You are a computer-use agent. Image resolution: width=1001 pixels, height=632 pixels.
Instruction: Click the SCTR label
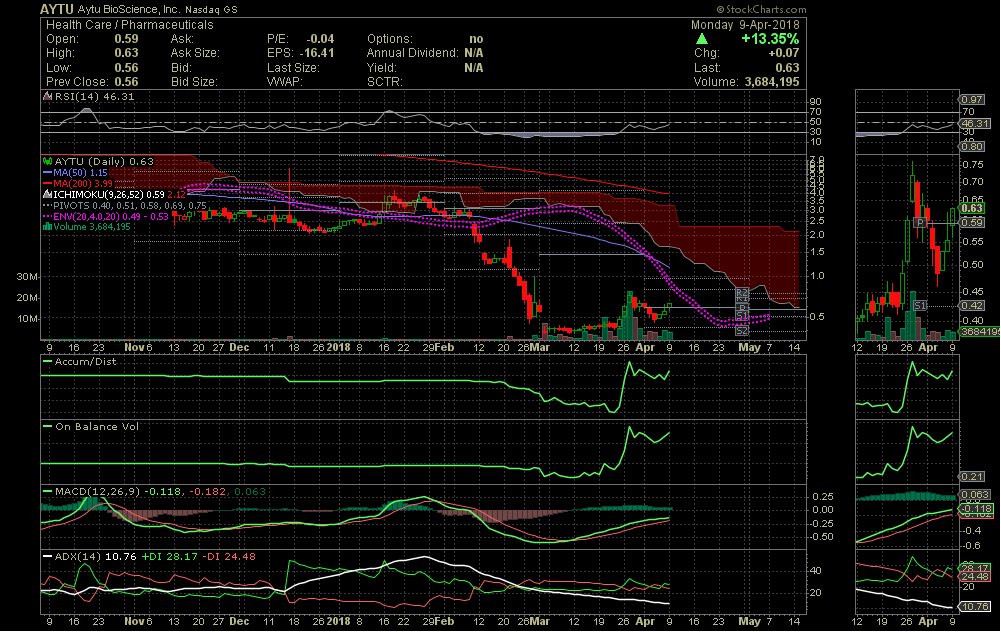pos(385,82)
